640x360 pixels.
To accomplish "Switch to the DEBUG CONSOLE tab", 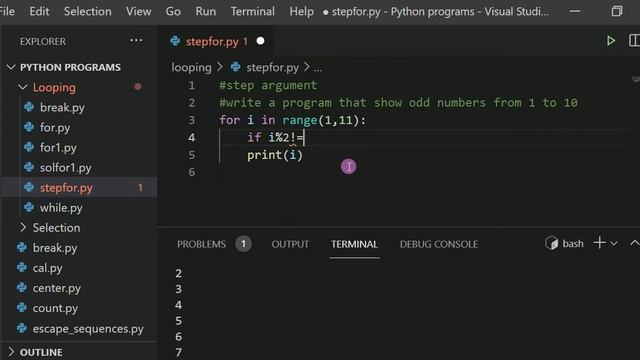I will pos(439,244).
